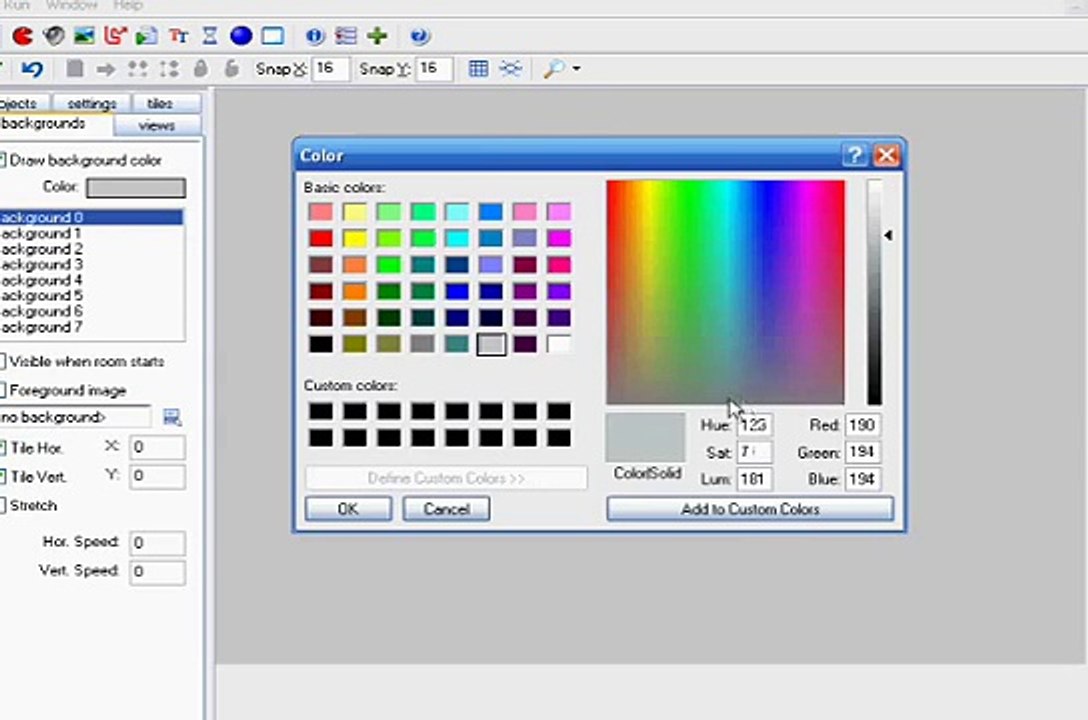Click the Red value field
This screenshot has height=720, width=1088.
coord(862,425)
